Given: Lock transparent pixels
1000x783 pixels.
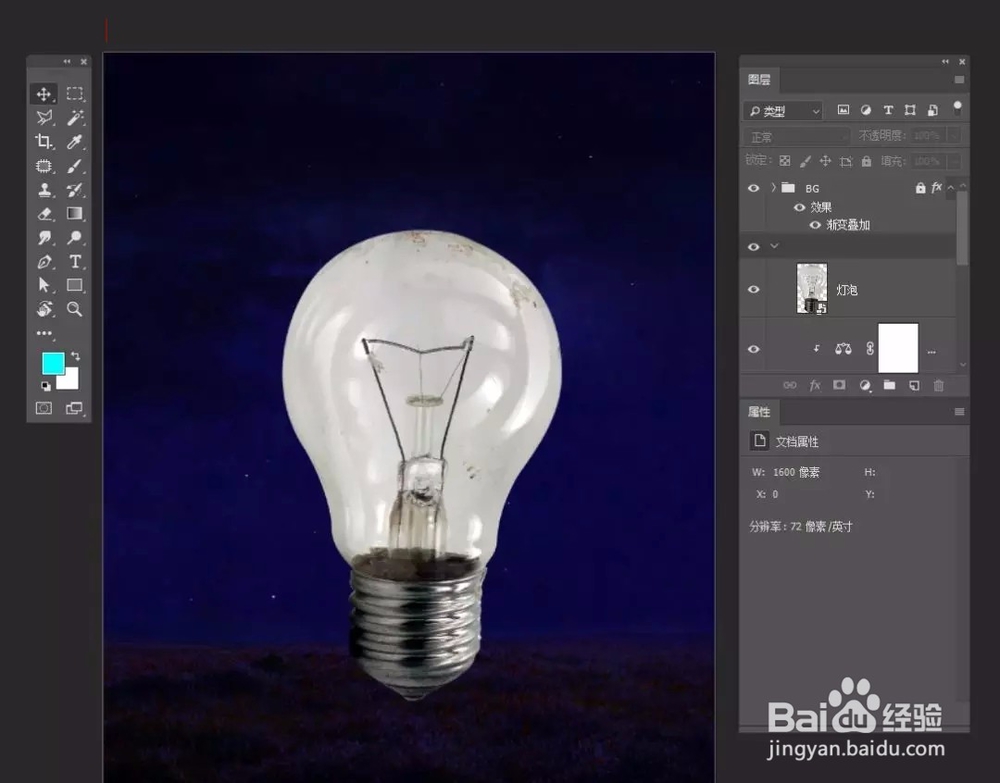Looking at the screenshot, I should point(785,161).
